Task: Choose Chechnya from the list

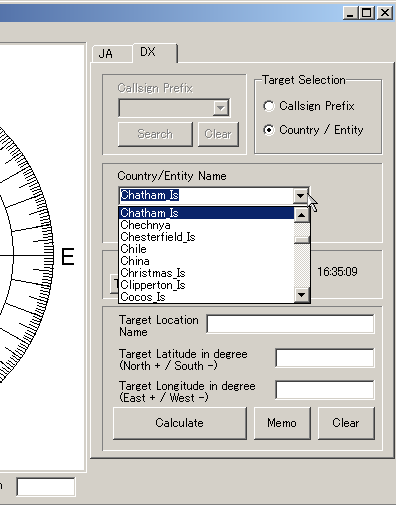Action: (x=206, y=225)
